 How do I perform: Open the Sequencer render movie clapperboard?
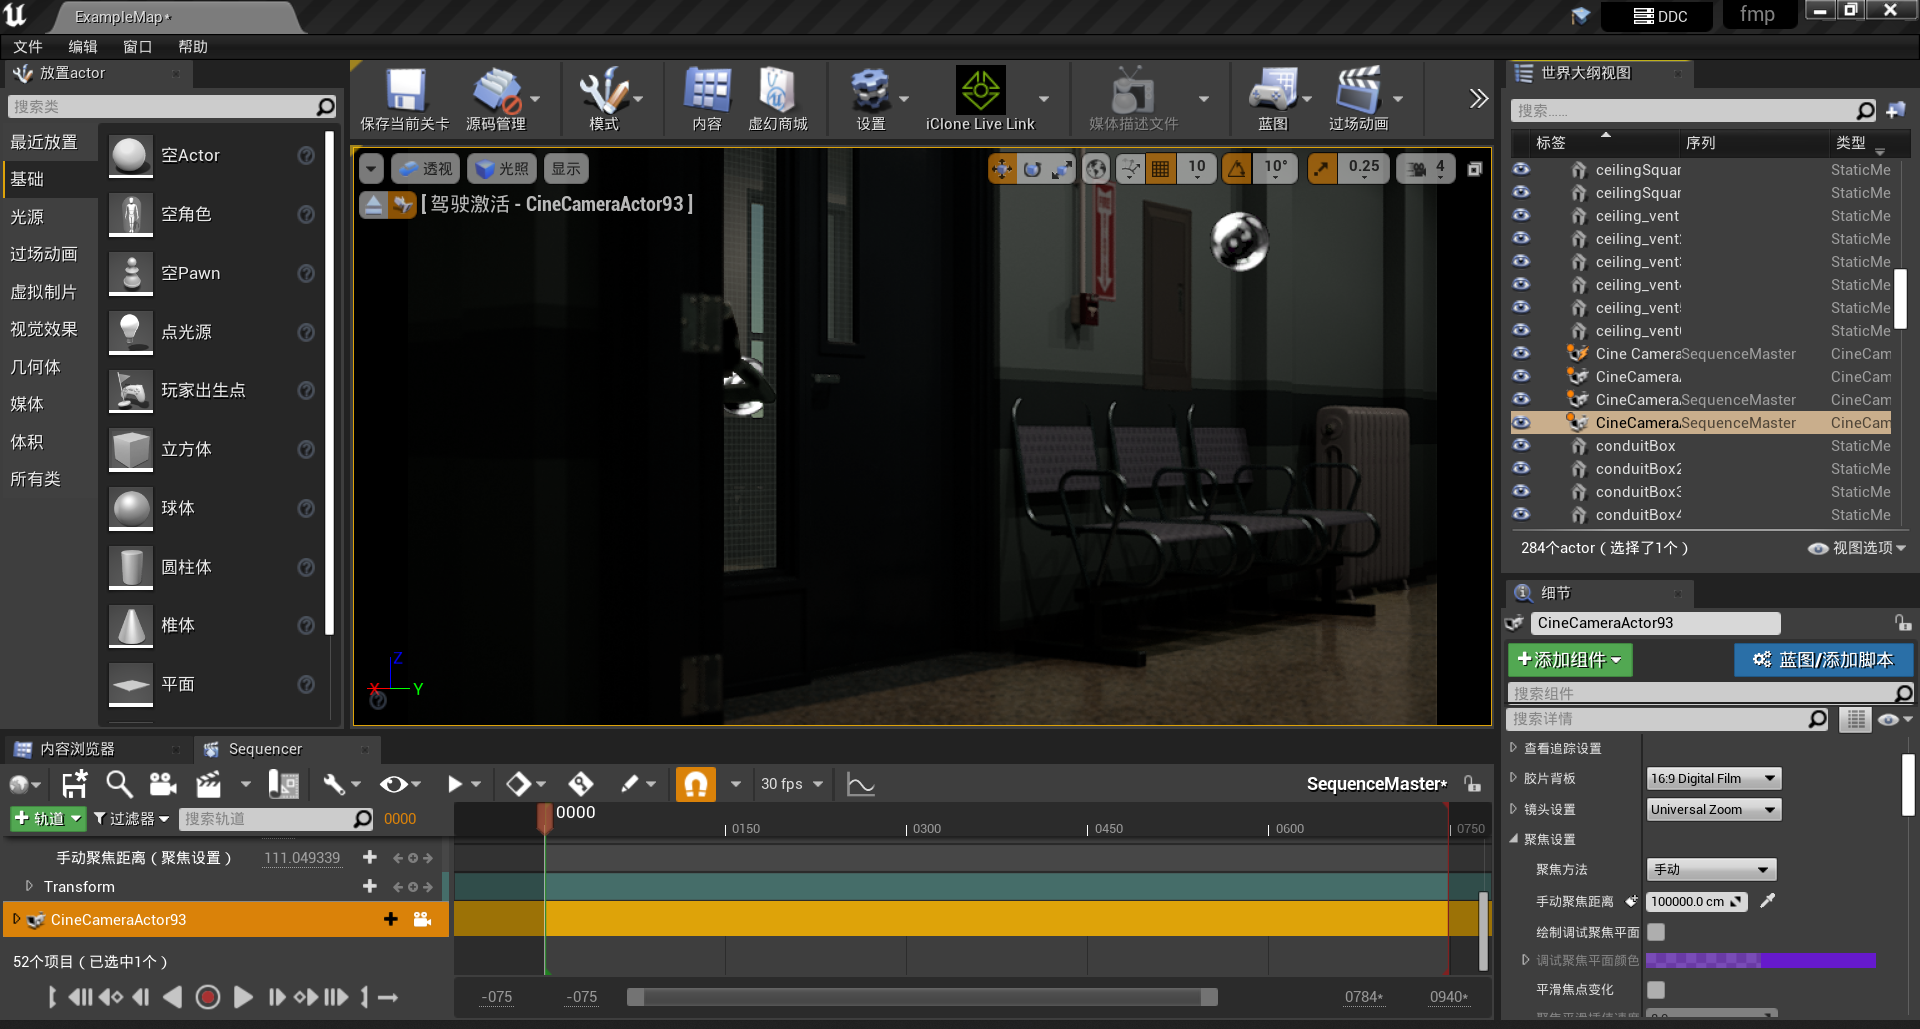click(209, 784)
